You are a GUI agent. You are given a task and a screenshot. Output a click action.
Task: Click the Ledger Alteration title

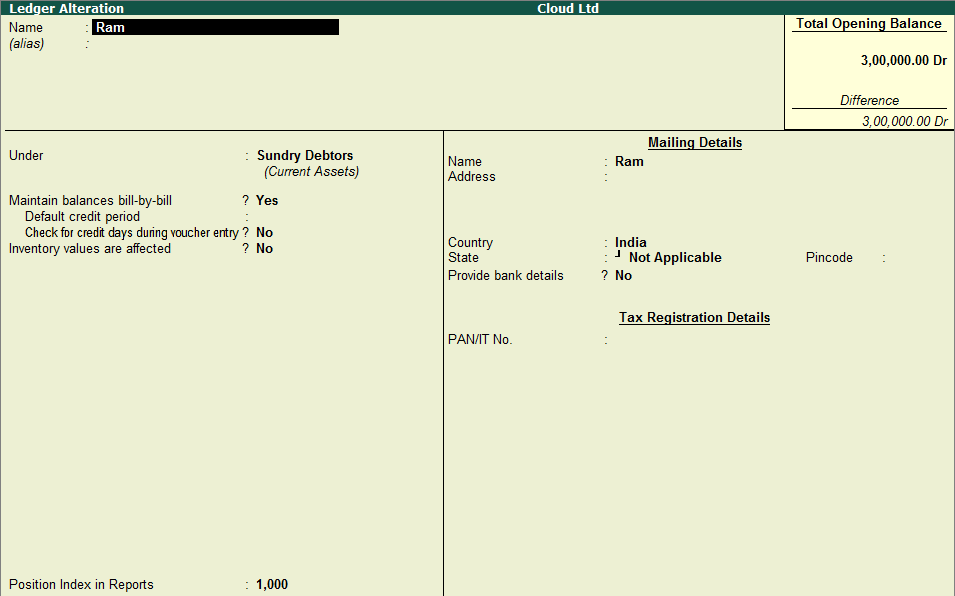(67, 8)
